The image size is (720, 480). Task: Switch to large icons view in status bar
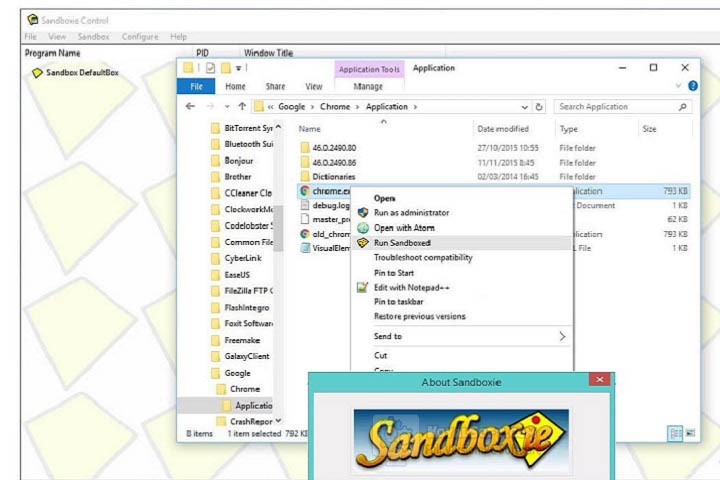(x=690, y=433)
